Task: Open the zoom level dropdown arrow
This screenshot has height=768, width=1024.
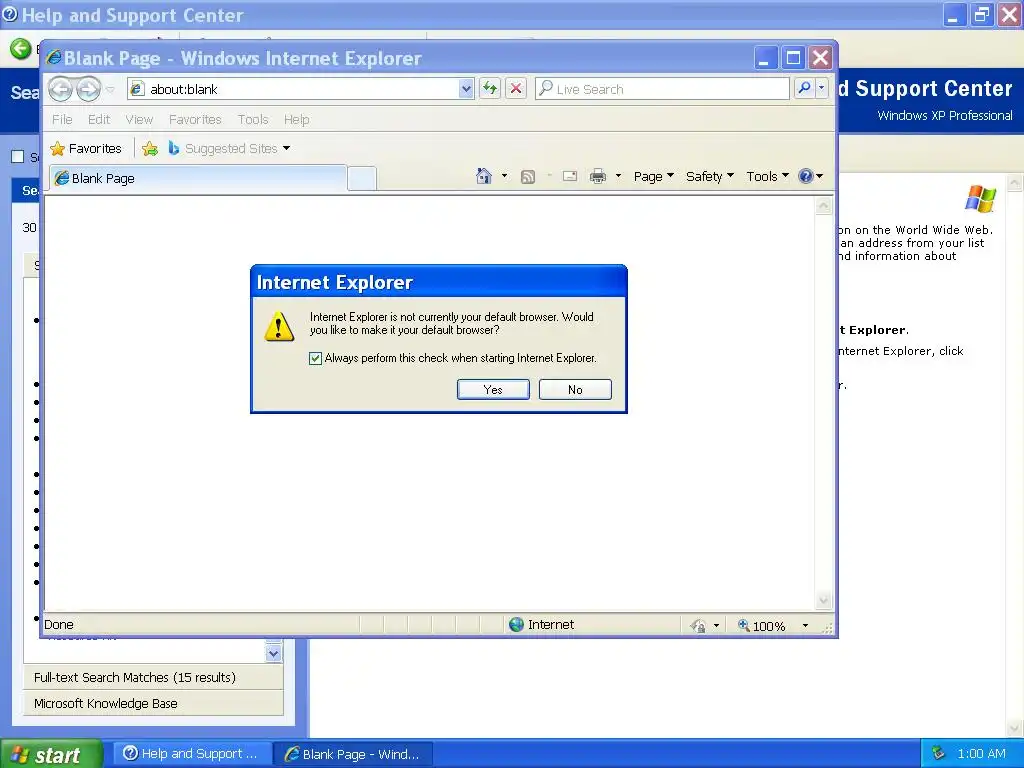Action: tap(805, 626)
